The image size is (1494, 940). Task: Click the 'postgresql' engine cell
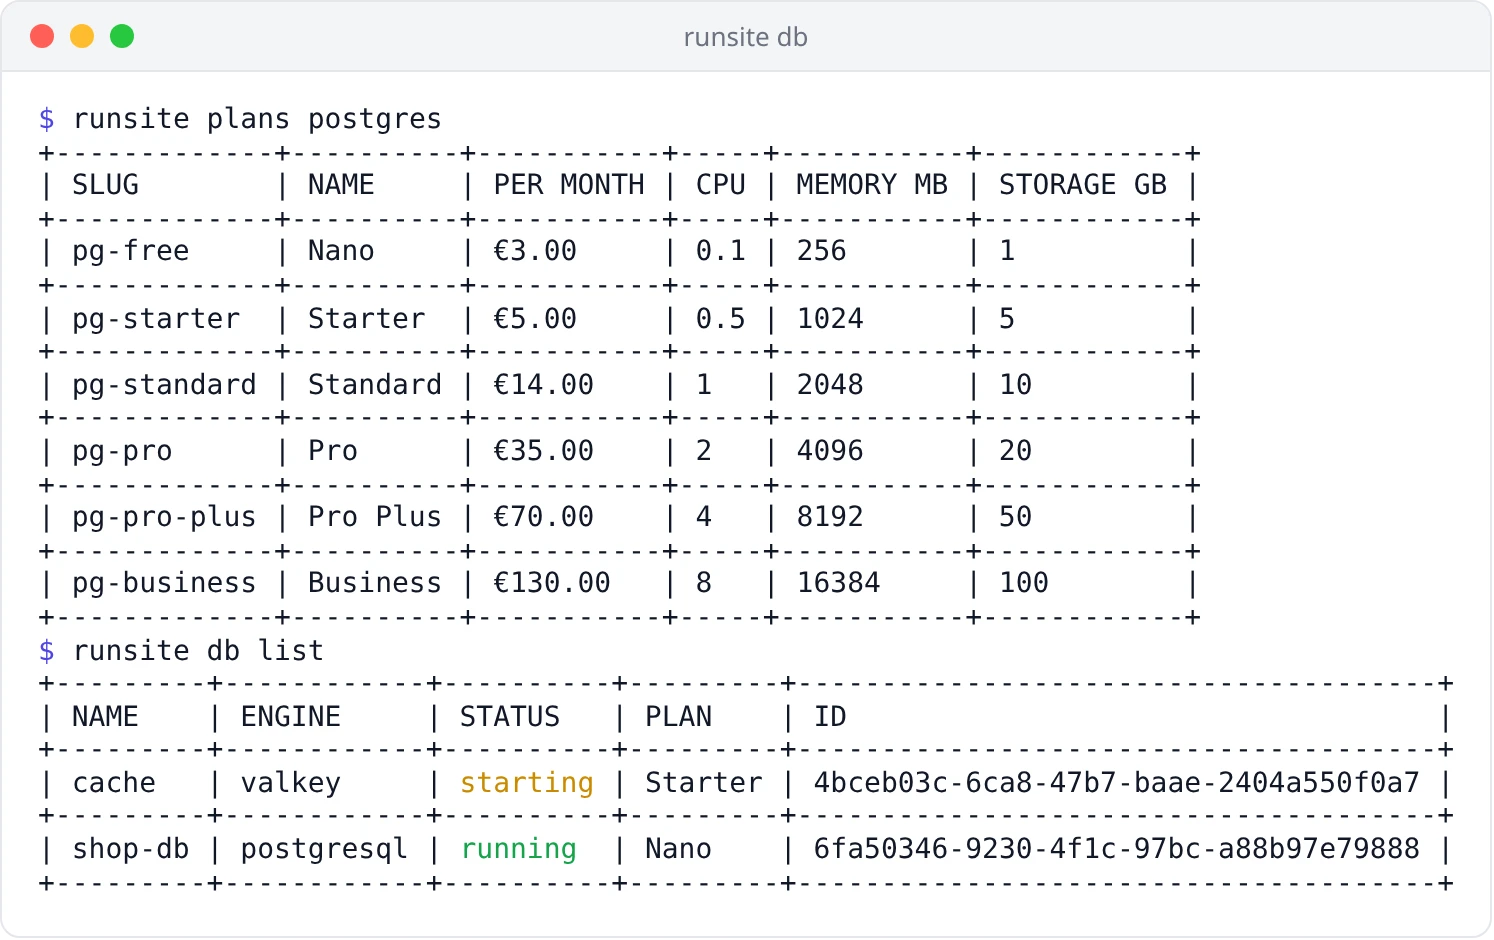pos(324,849)
